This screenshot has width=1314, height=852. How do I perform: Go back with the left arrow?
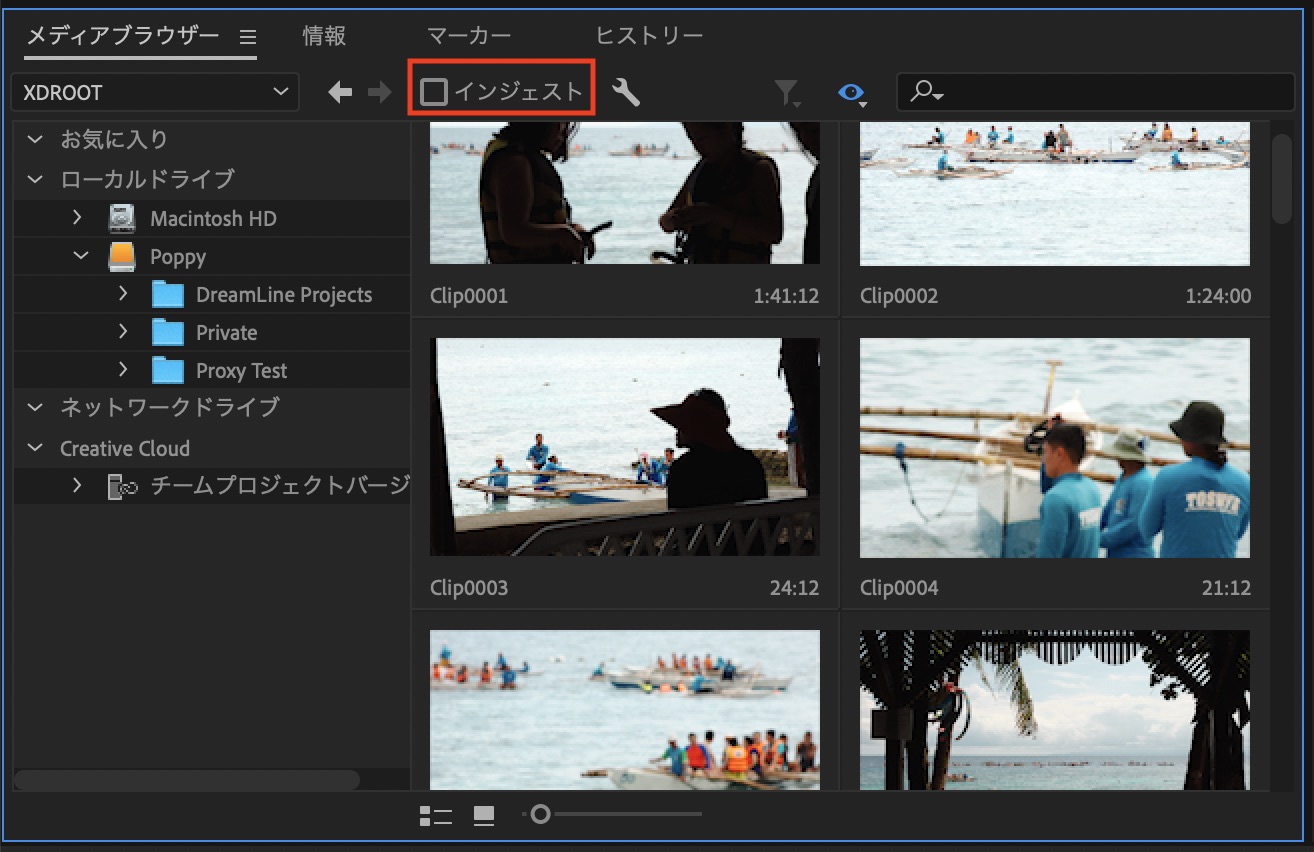(x=341, y=93)
